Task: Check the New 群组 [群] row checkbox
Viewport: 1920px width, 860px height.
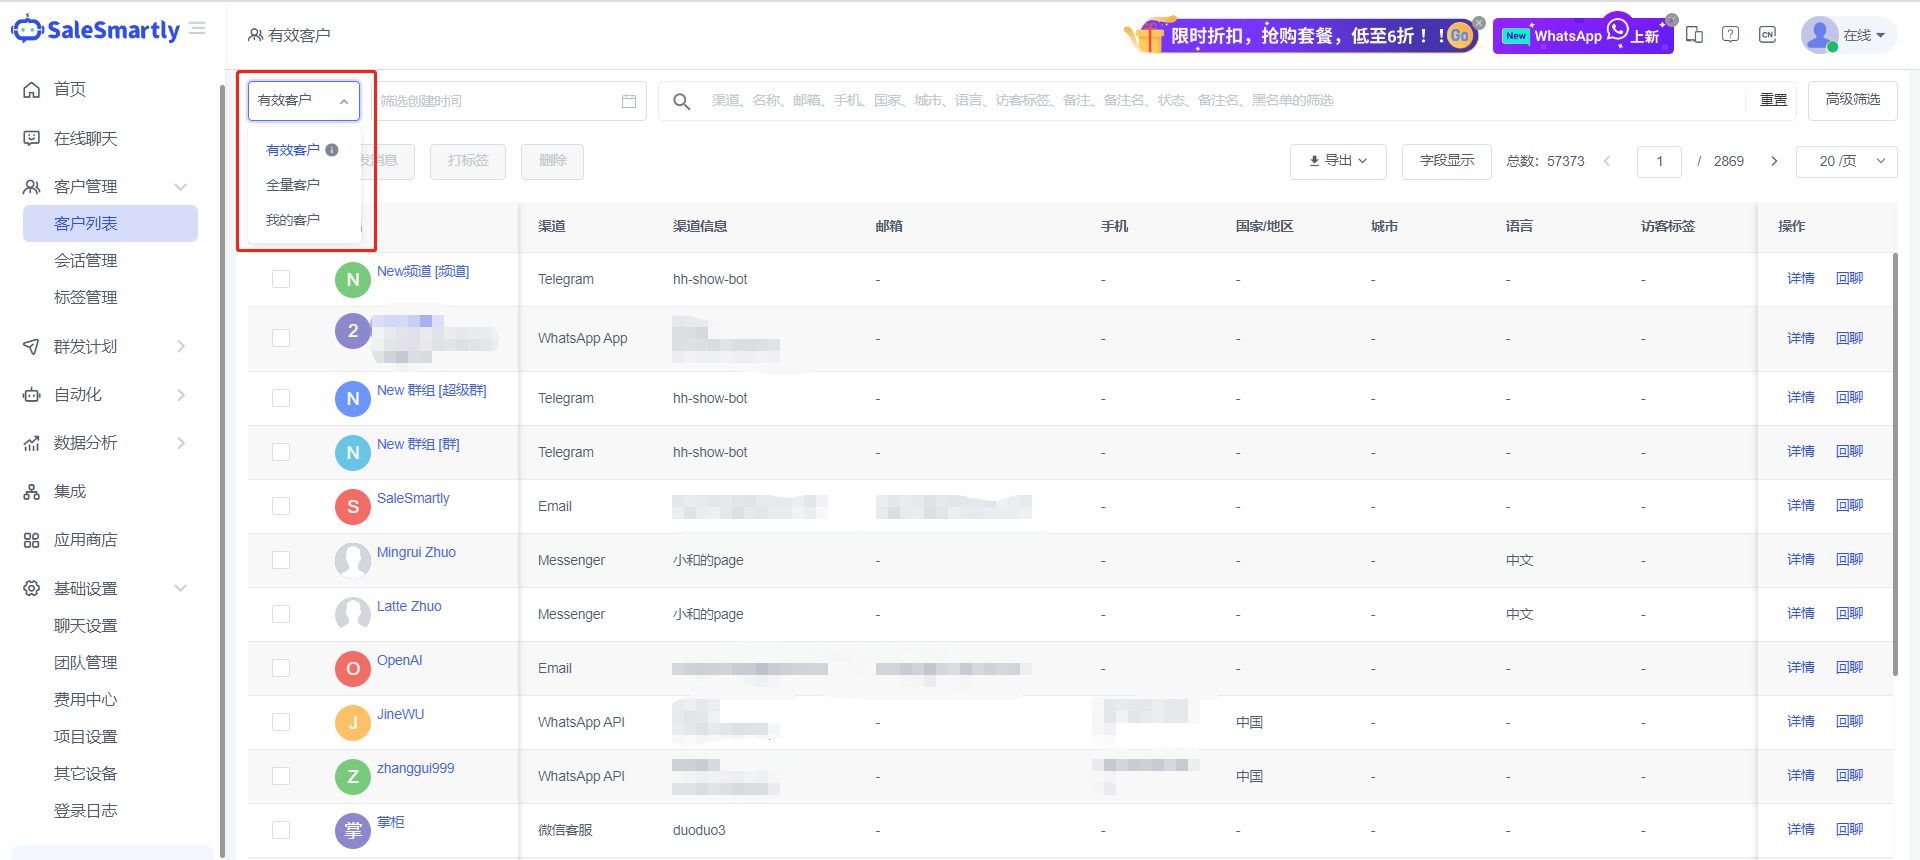Action: tap(281, 452)
